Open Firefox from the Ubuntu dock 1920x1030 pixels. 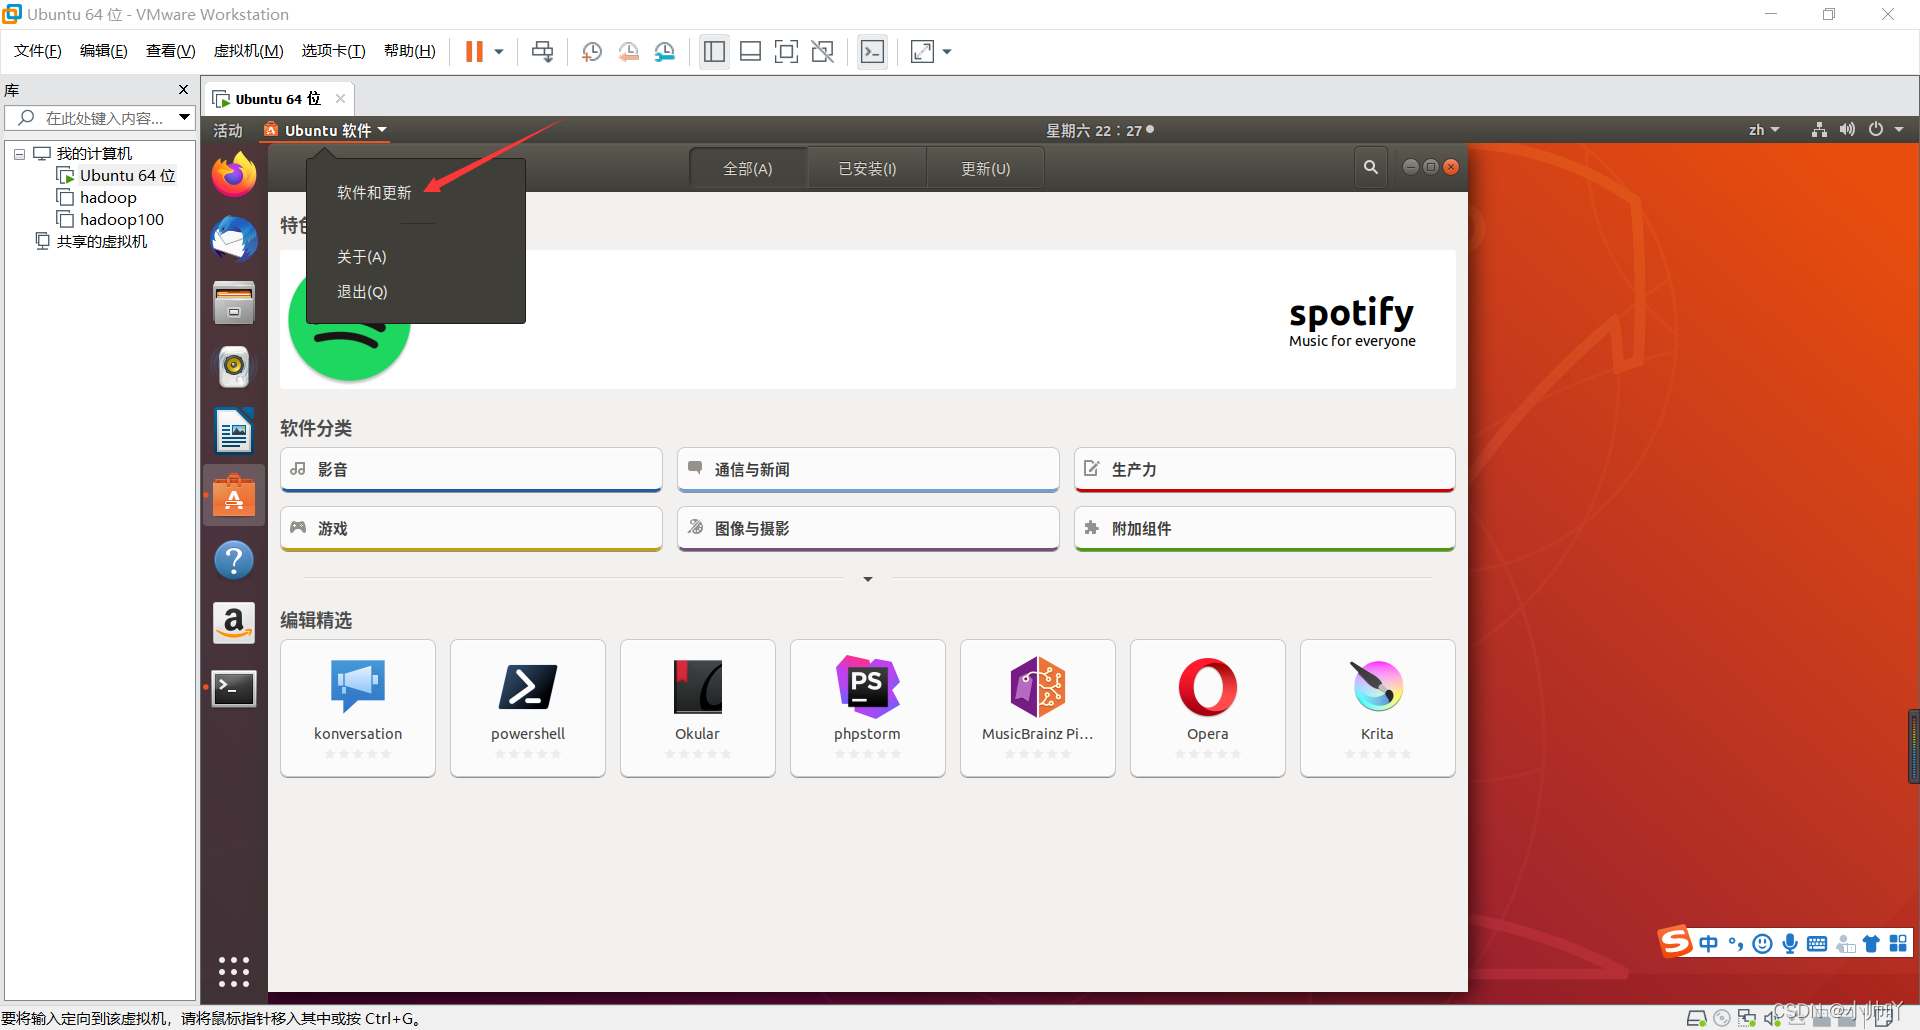click(x=234, y=175)
